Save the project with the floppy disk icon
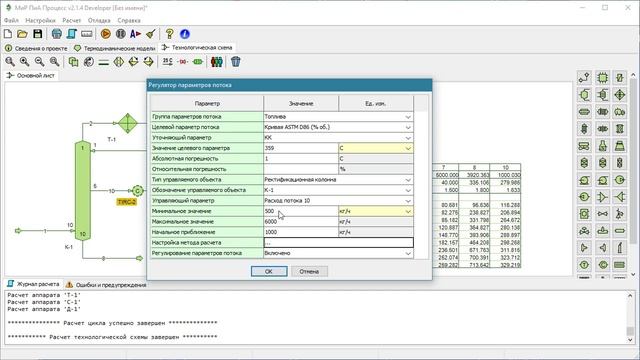The height and width of the screenshot is (360, 640). 38,34
